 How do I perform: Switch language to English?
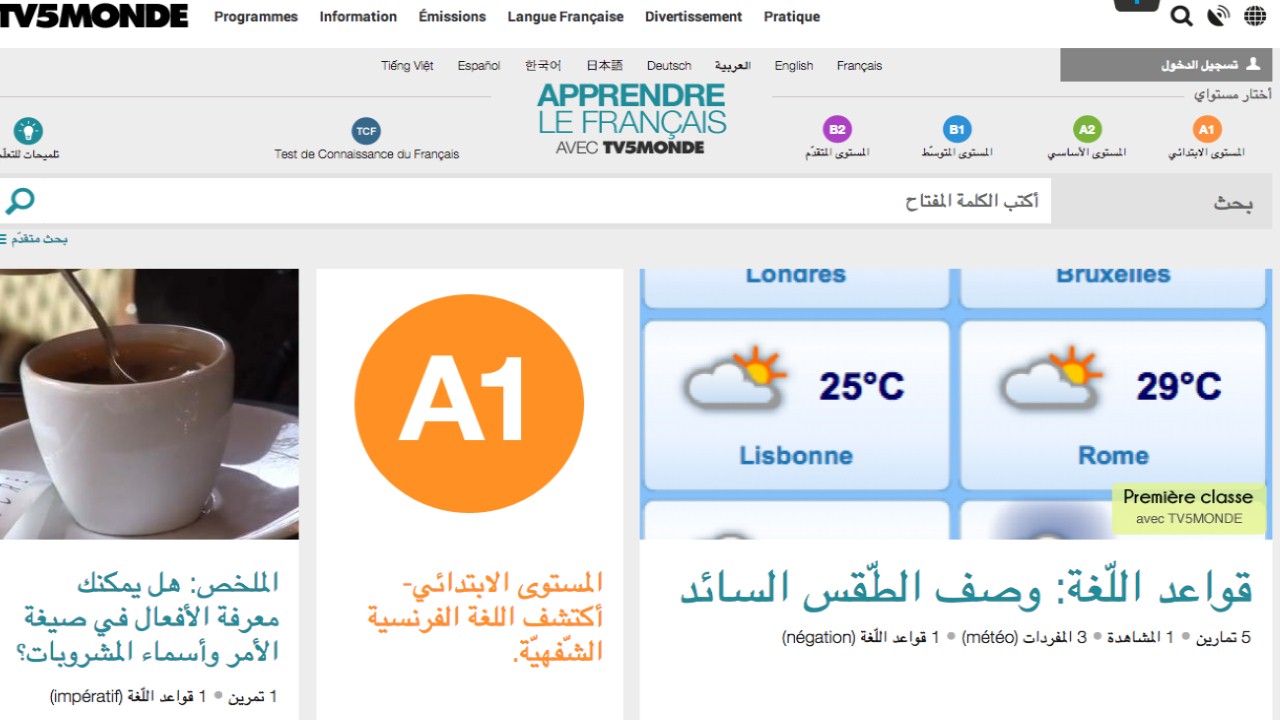point(794,66)
